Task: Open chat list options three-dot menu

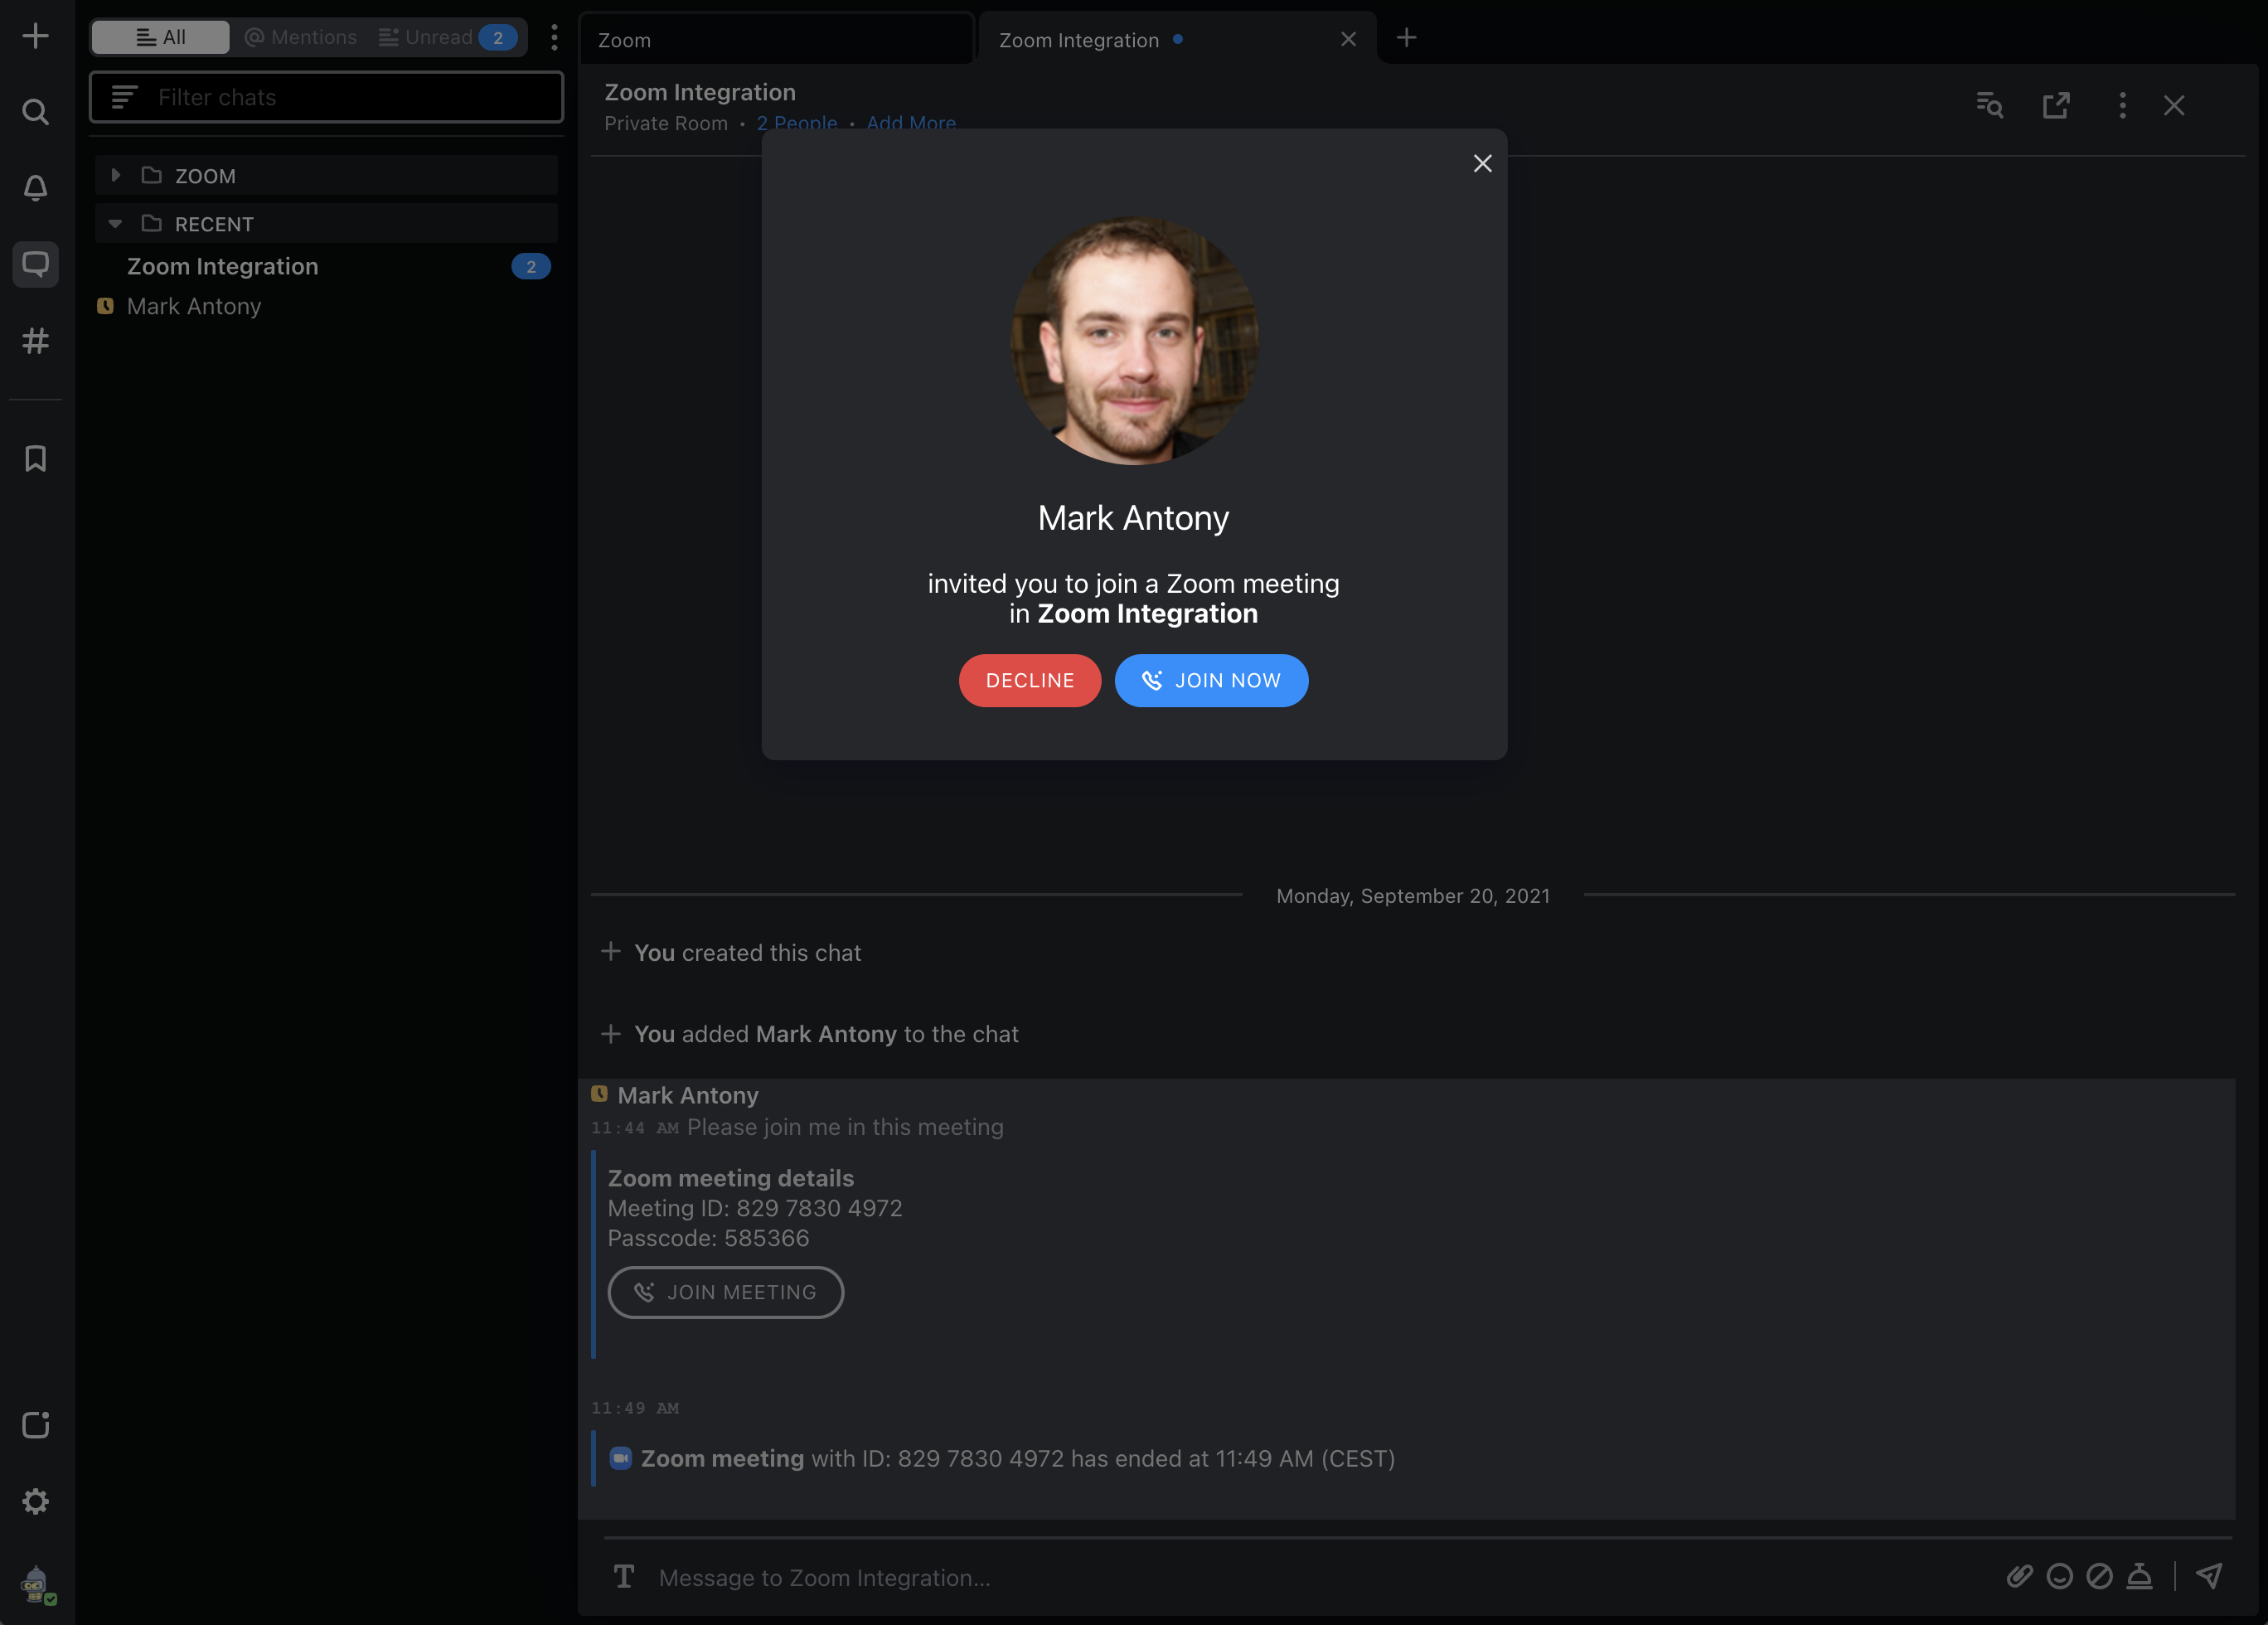Action: coord(554,38)
